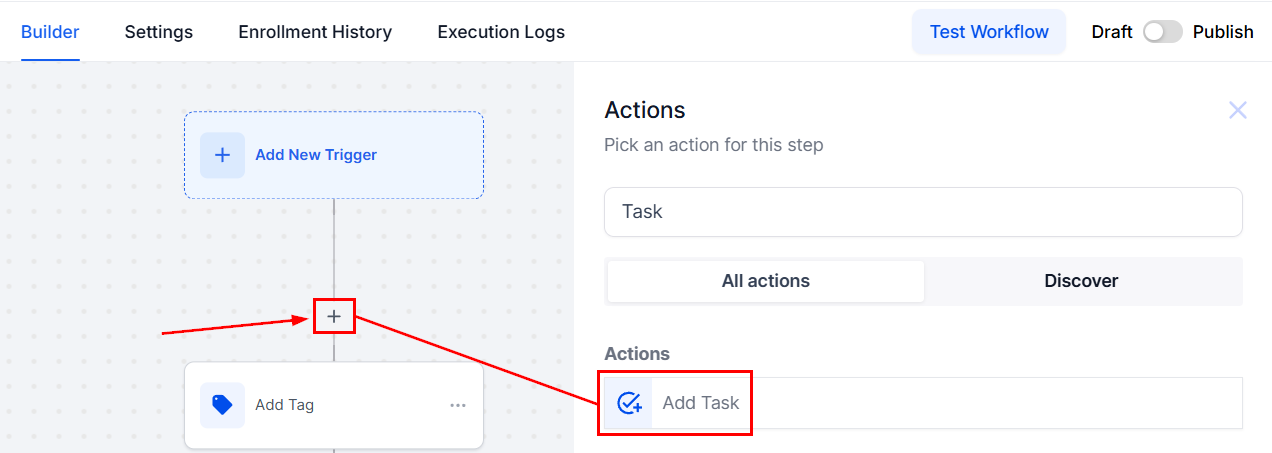Click the action search field containing Task
The image size is (1272, 453).
tap(922, 212)
